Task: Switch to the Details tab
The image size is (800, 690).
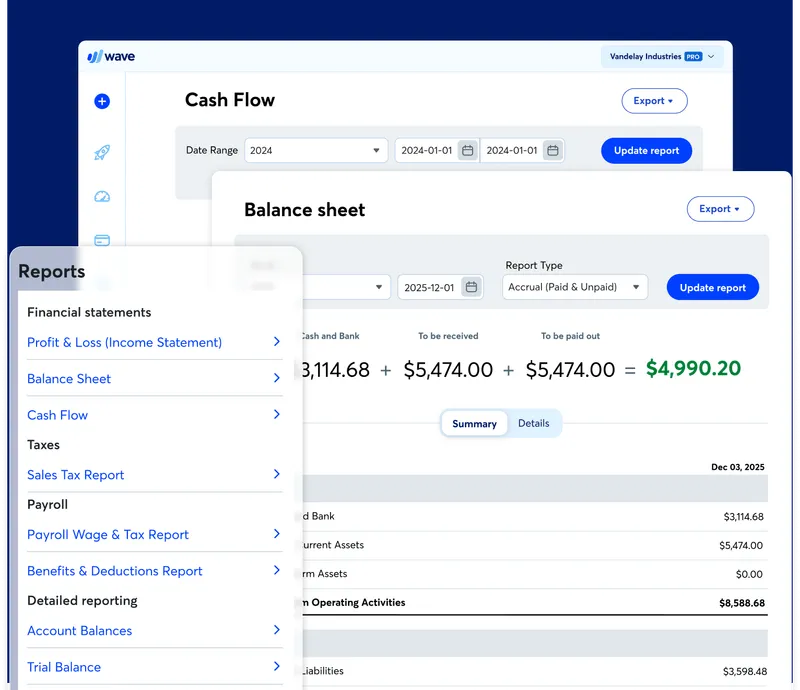Action: tap(534, 423)
